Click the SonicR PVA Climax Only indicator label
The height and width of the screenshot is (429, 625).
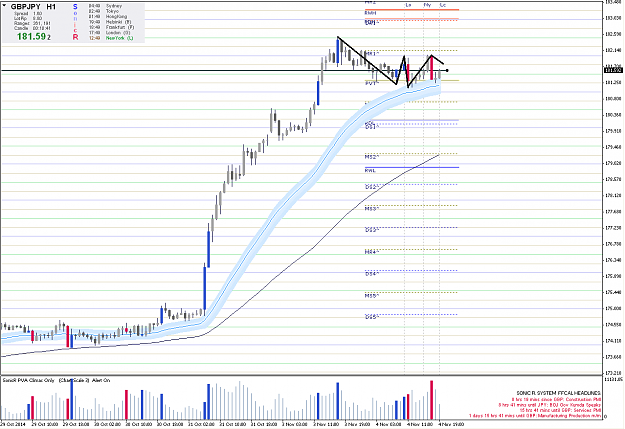tap(28, 380)
